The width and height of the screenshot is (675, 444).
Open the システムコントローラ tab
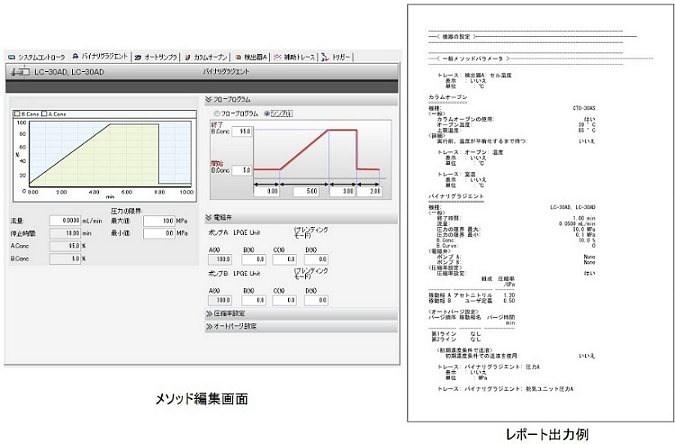(37, 57)
